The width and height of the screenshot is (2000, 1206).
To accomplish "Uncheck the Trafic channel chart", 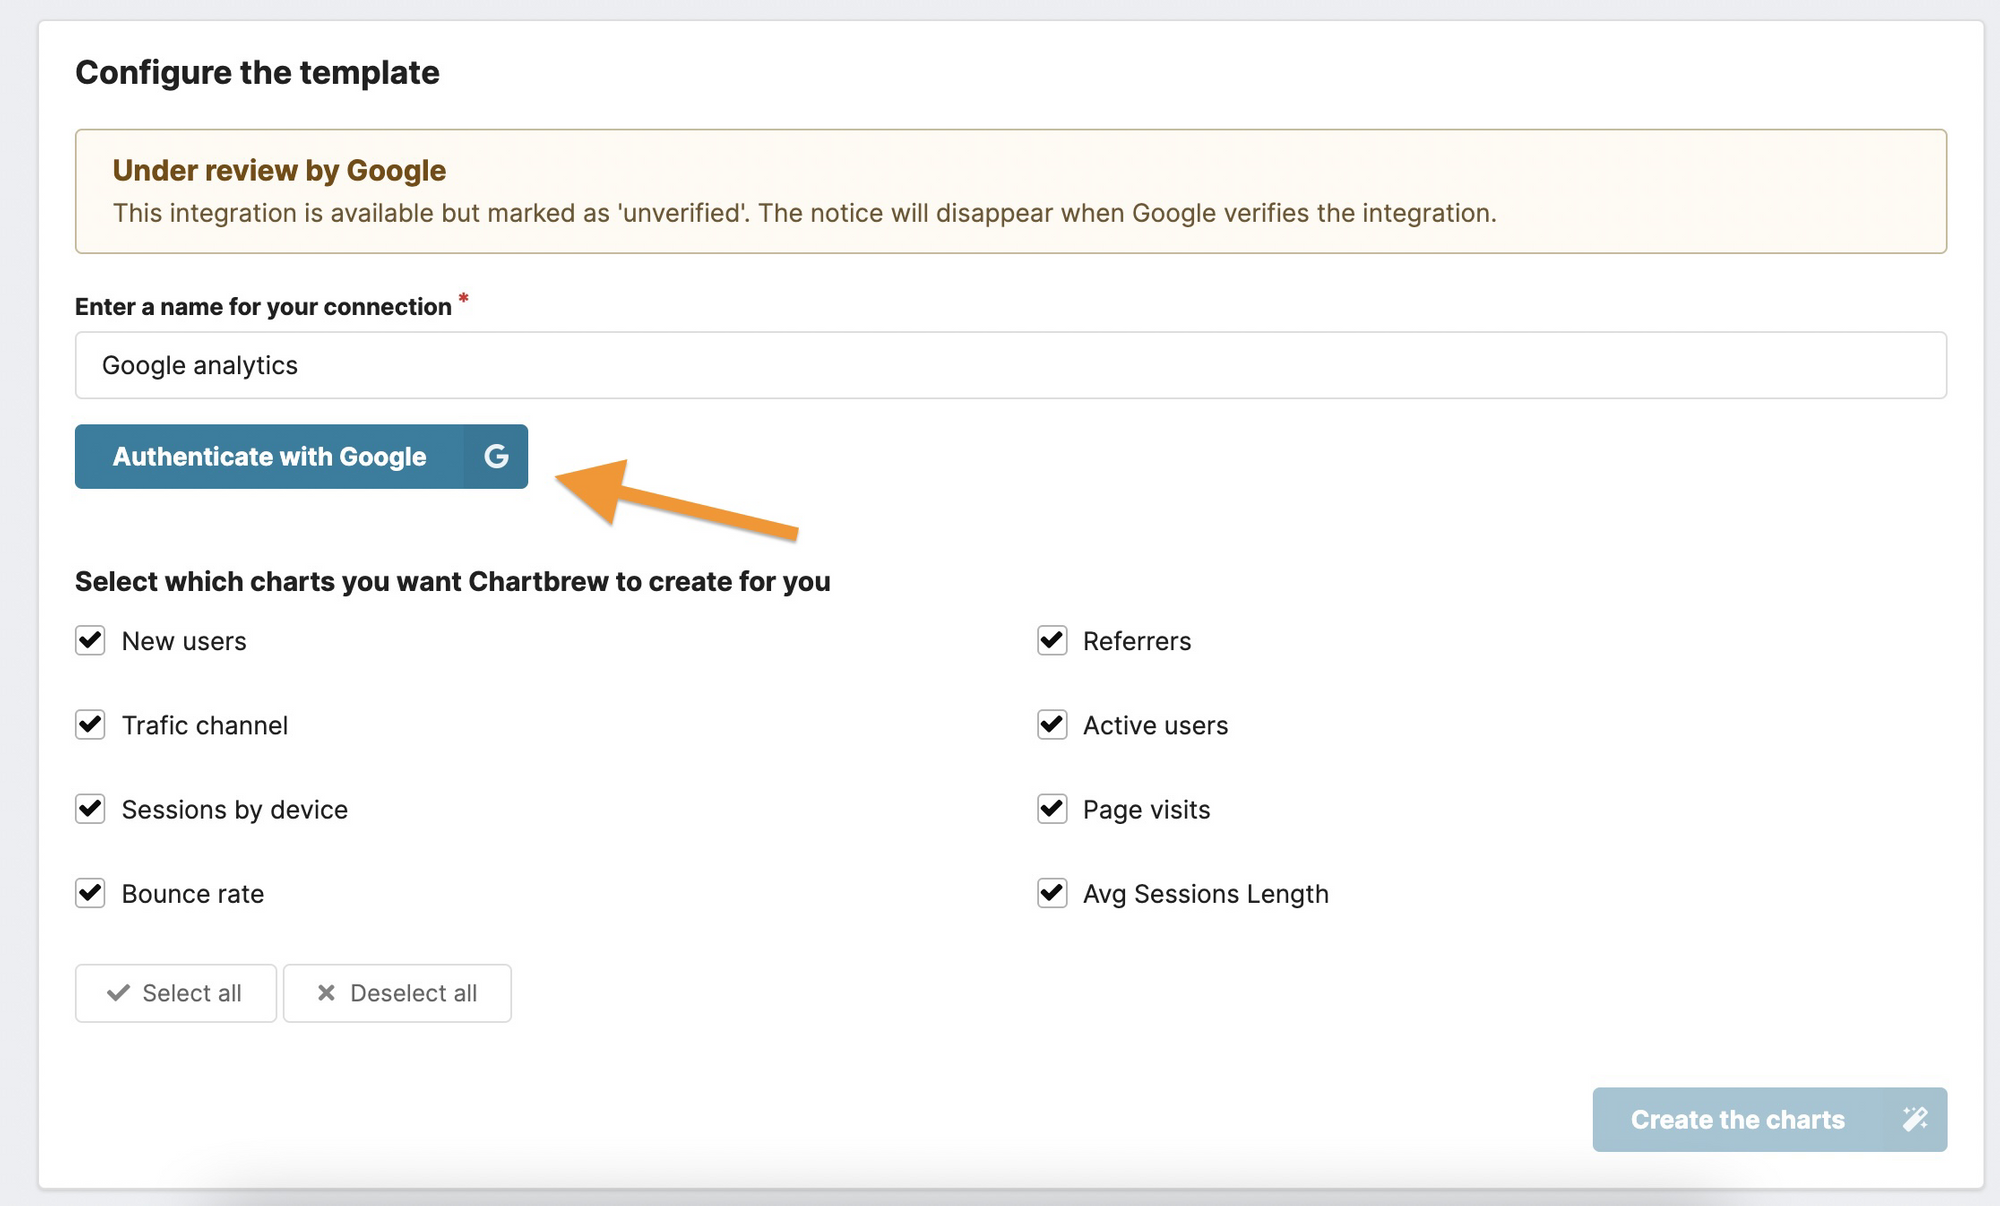I will point(90,725).
